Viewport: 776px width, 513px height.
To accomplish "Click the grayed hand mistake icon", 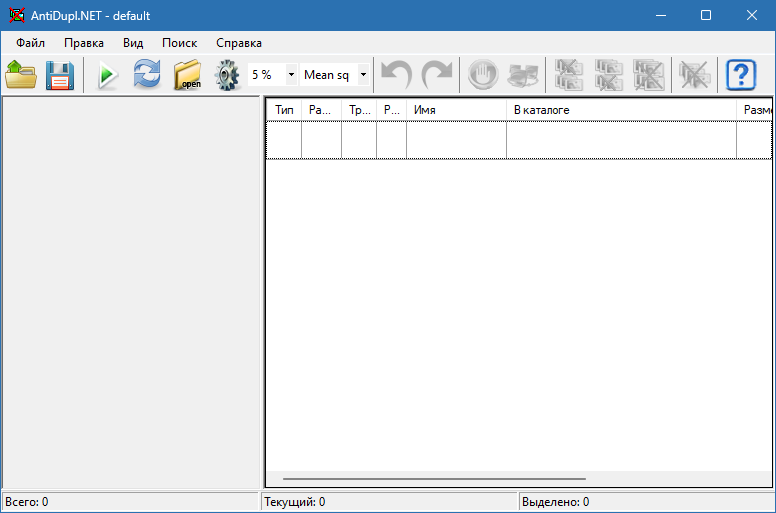I will click(483, 75).
